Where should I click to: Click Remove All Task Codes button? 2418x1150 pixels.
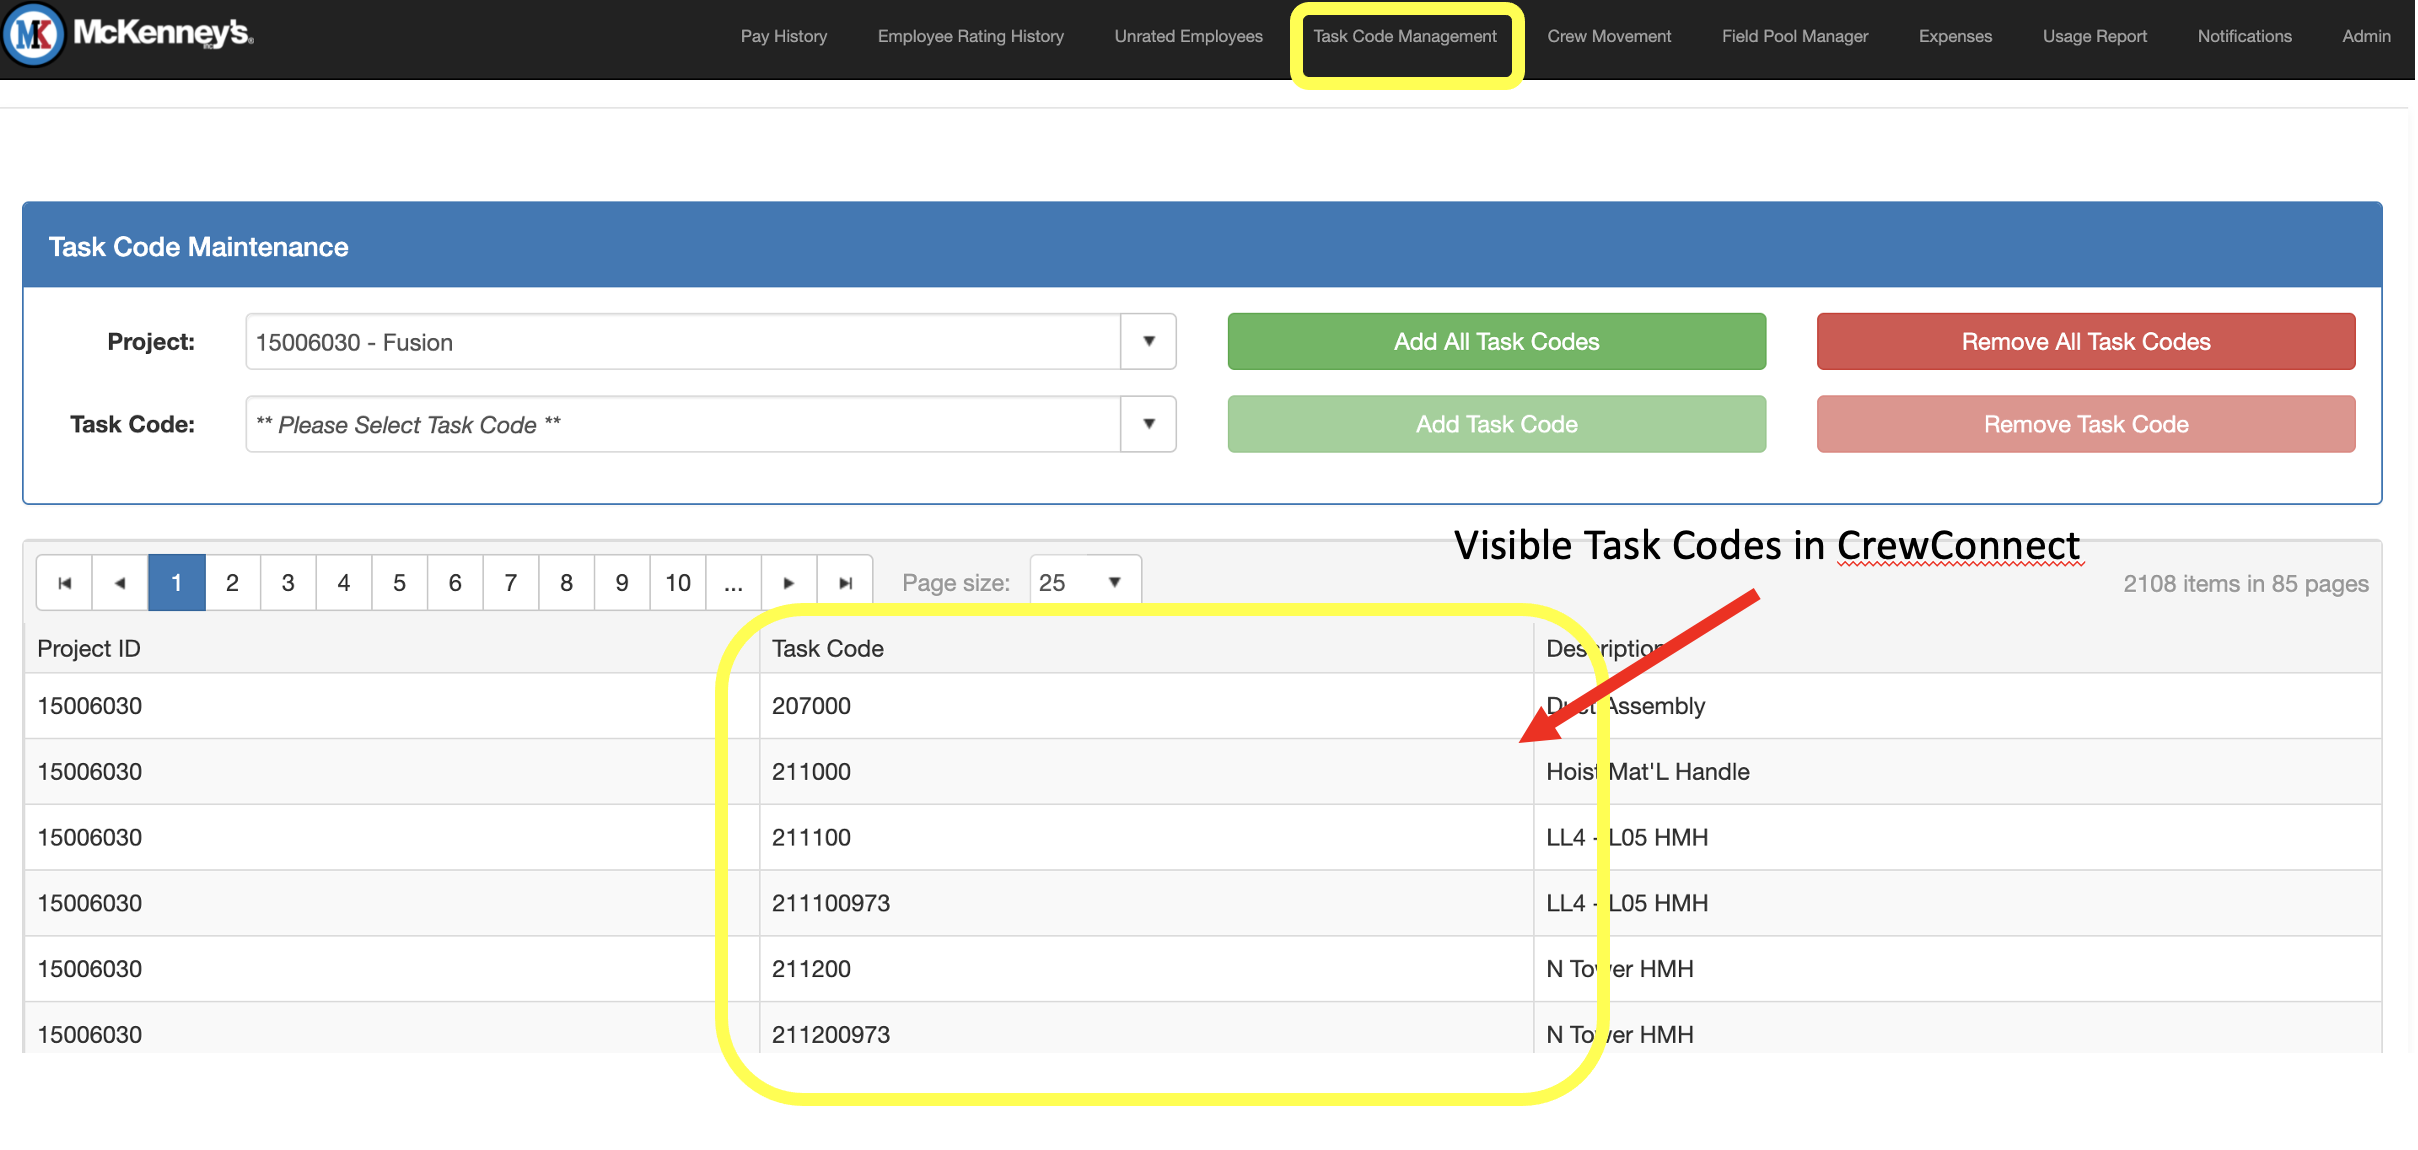[2085, 342]
